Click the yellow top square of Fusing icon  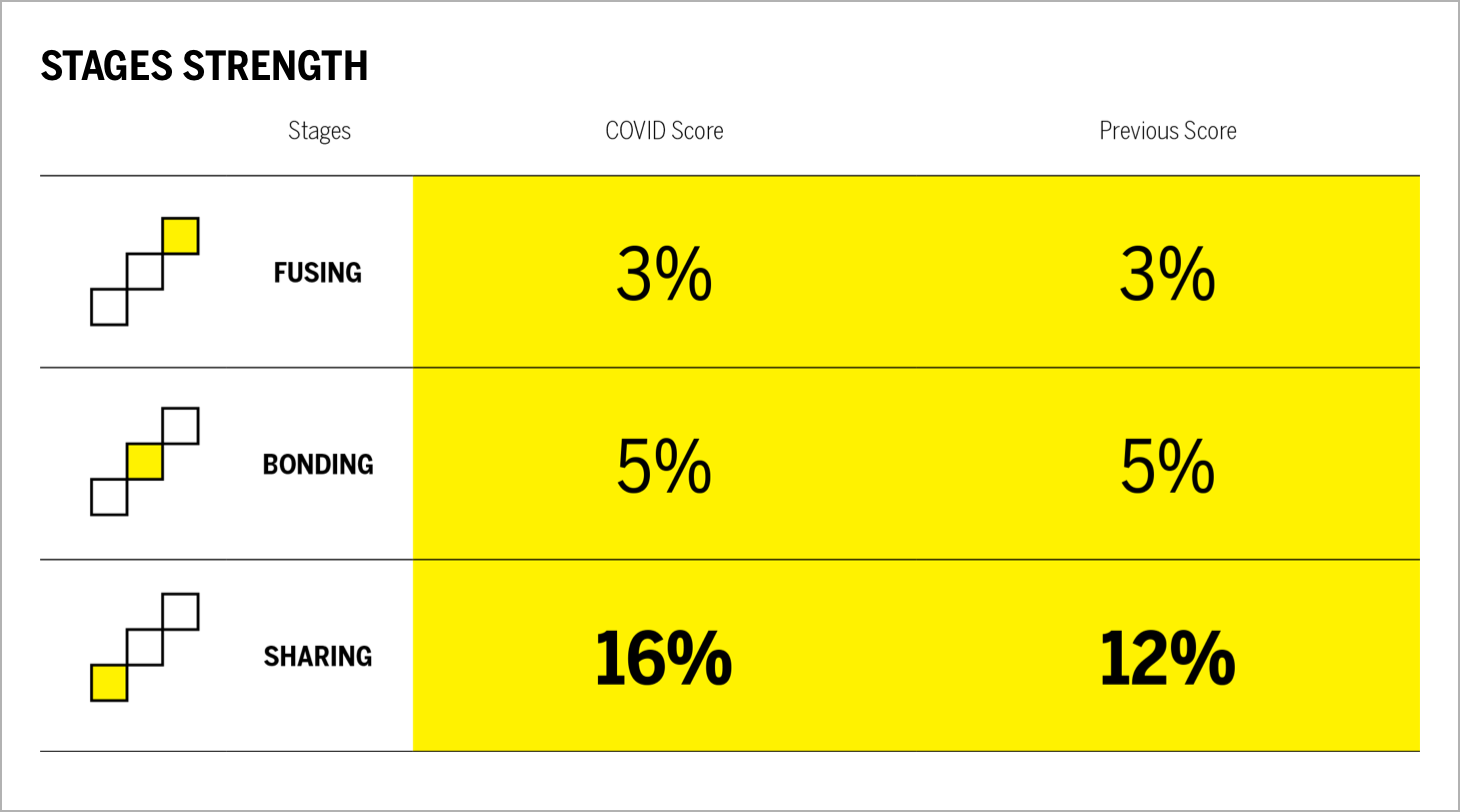tap(180, 236)
